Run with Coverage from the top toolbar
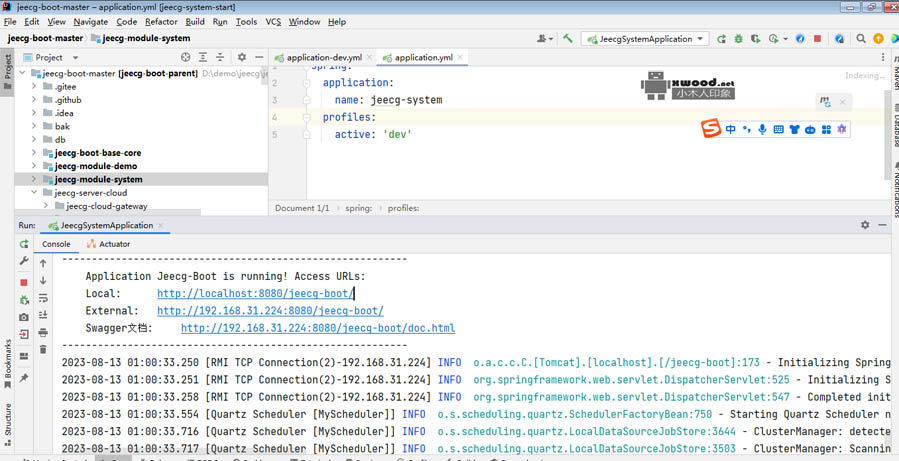The height and width of the screenshot is (461, 899). pyautogui.click(x=756, y=38)
